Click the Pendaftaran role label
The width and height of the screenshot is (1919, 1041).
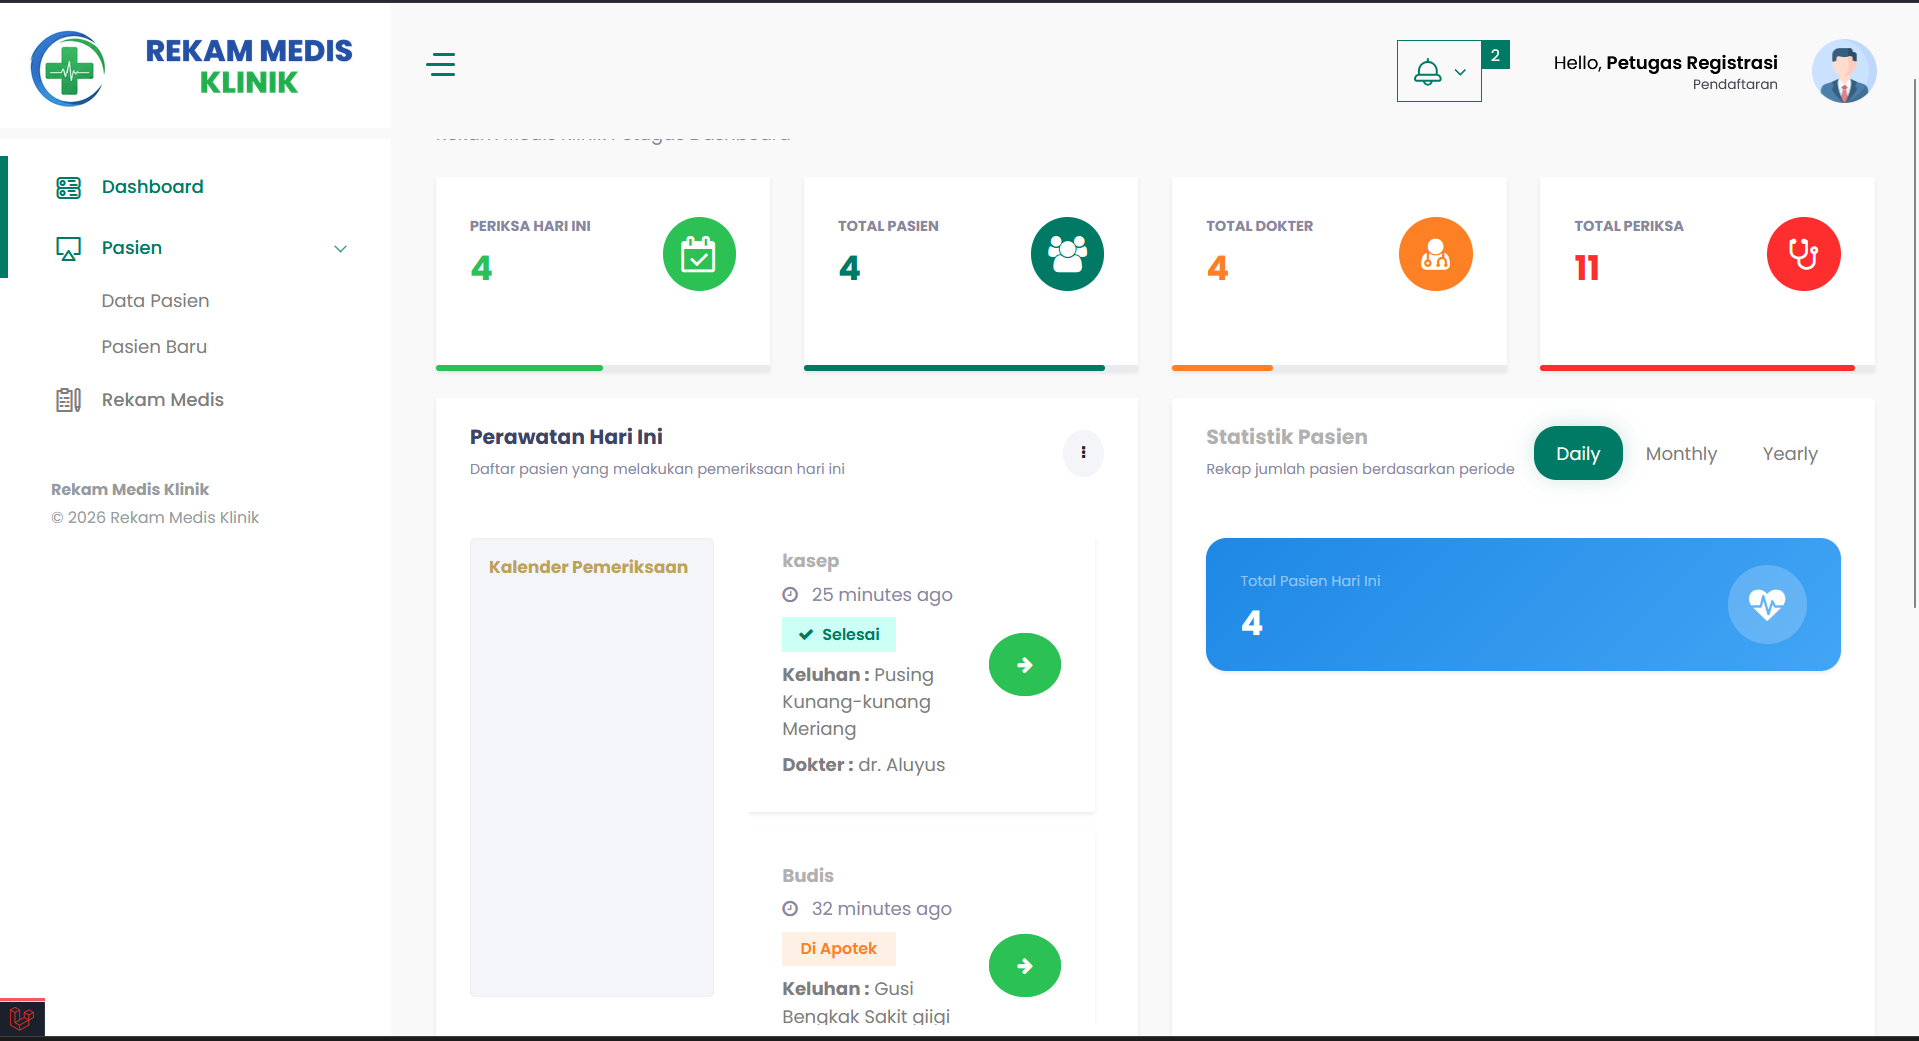pos(1735,85)
